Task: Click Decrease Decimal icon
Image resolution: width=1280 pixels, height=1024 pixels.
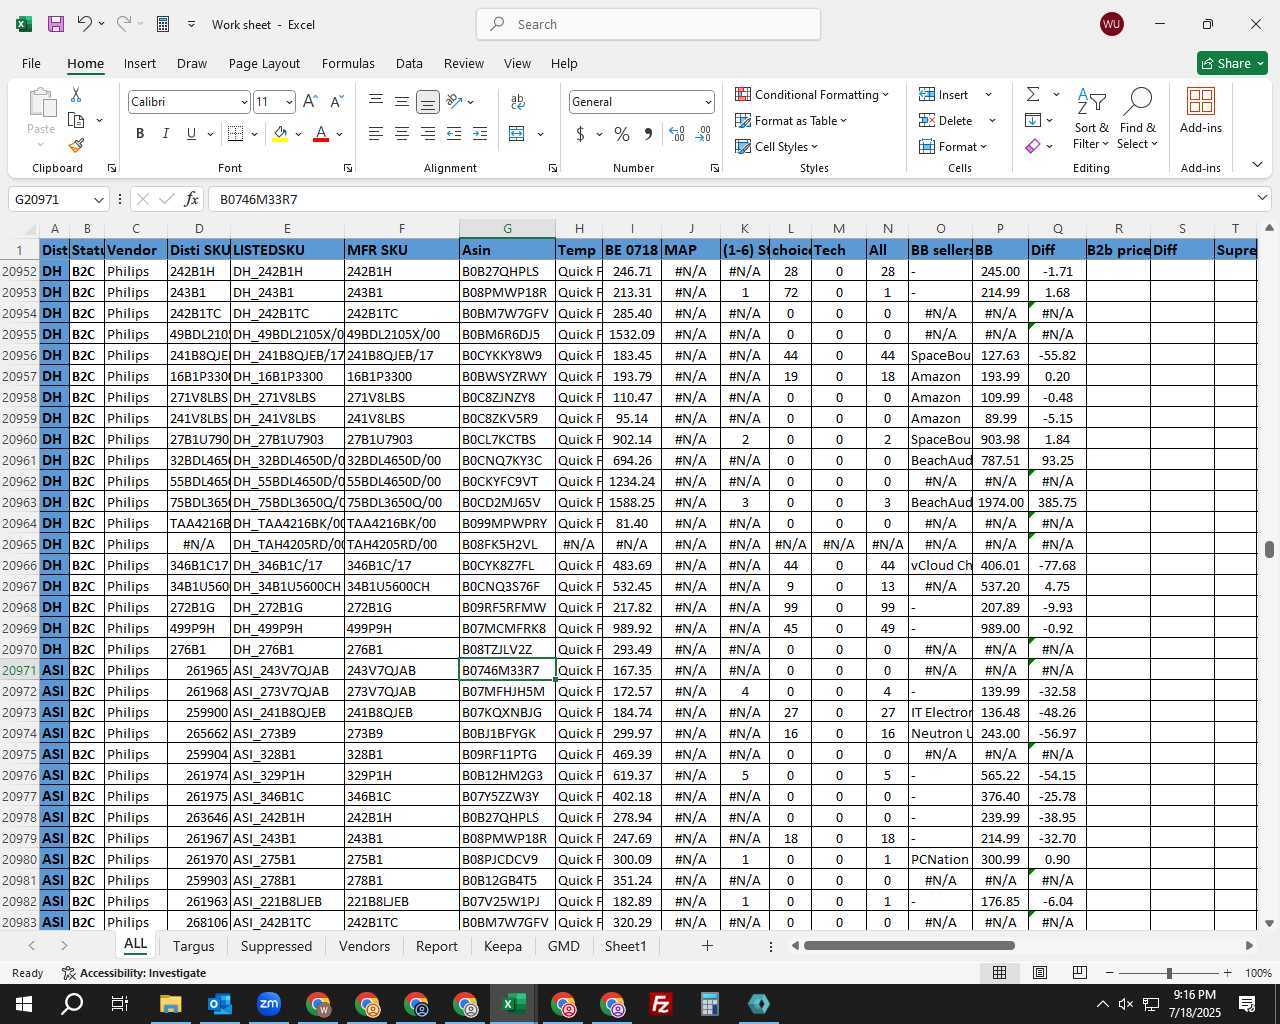Action: click(703, 134)
